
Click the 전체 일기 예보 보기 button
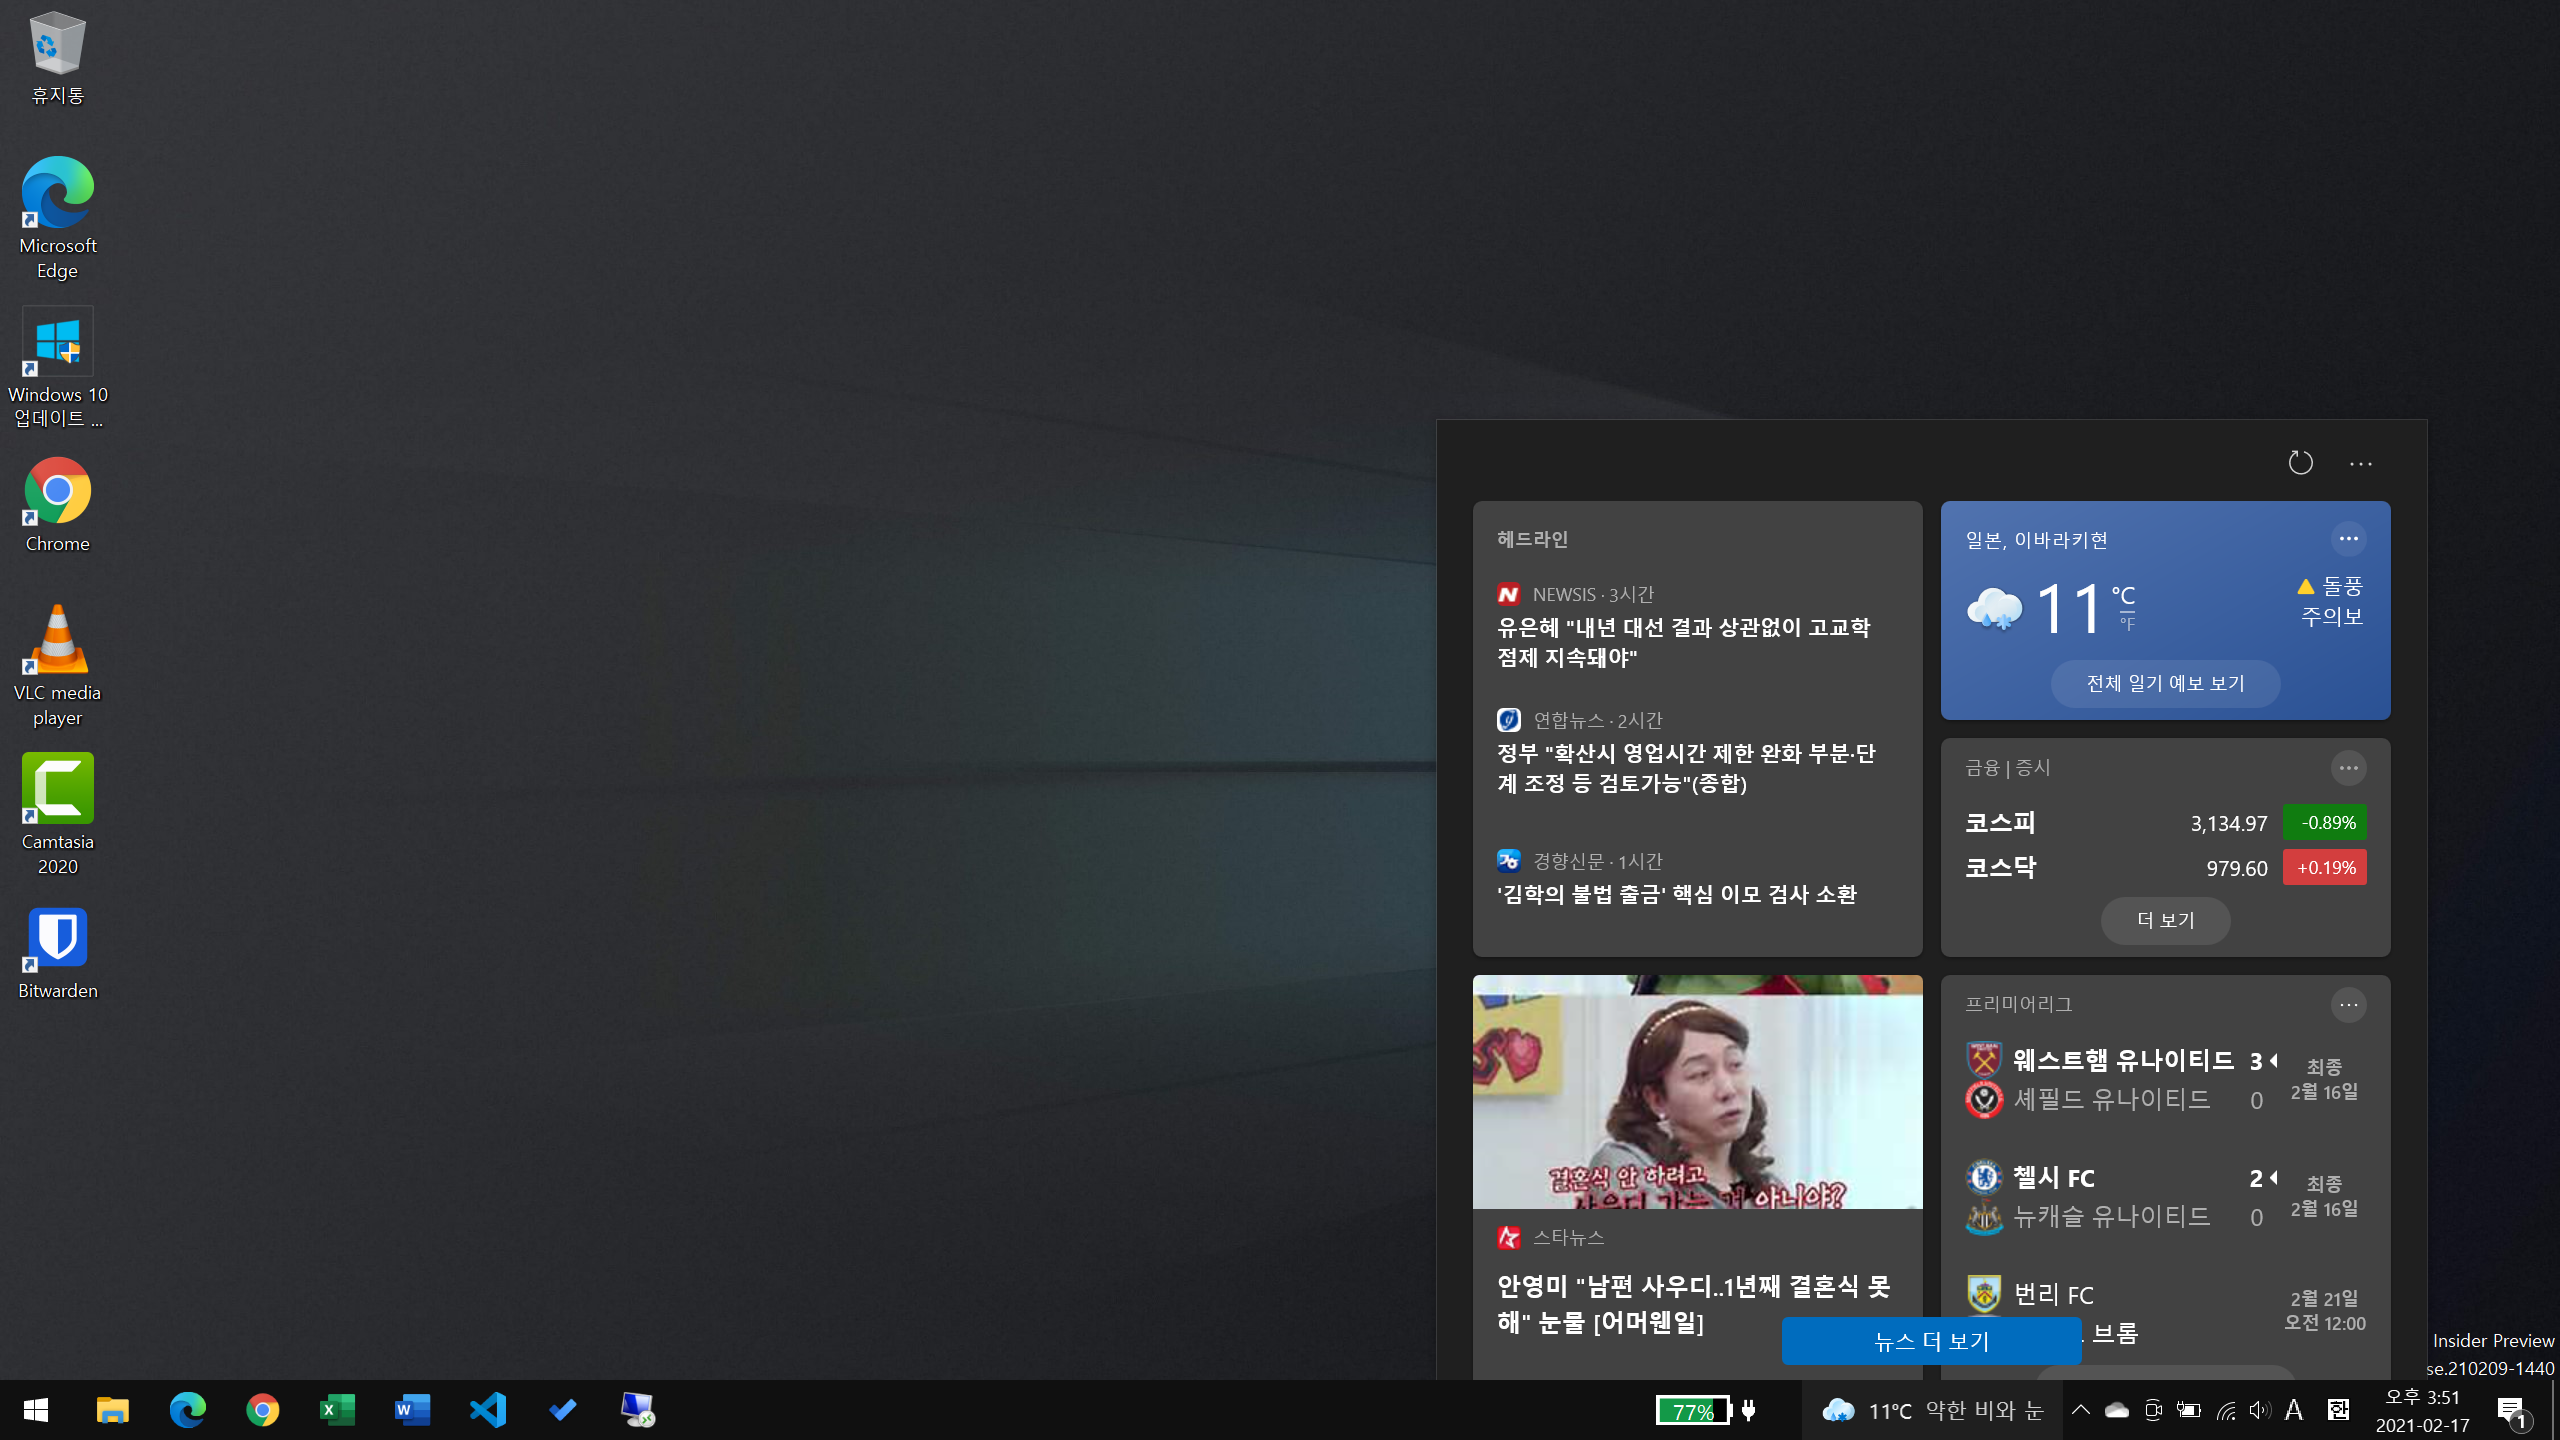(x=2165, y=683)
